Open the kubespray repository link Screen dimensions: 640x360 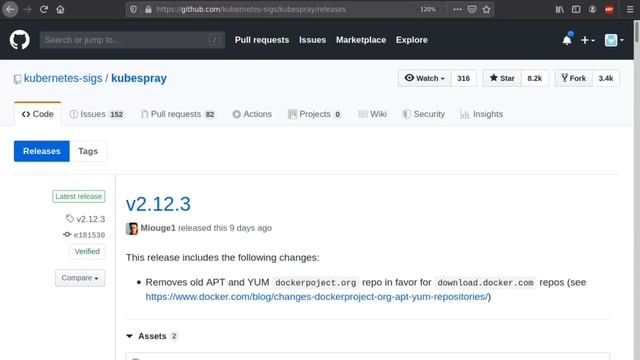coord(139,78)
